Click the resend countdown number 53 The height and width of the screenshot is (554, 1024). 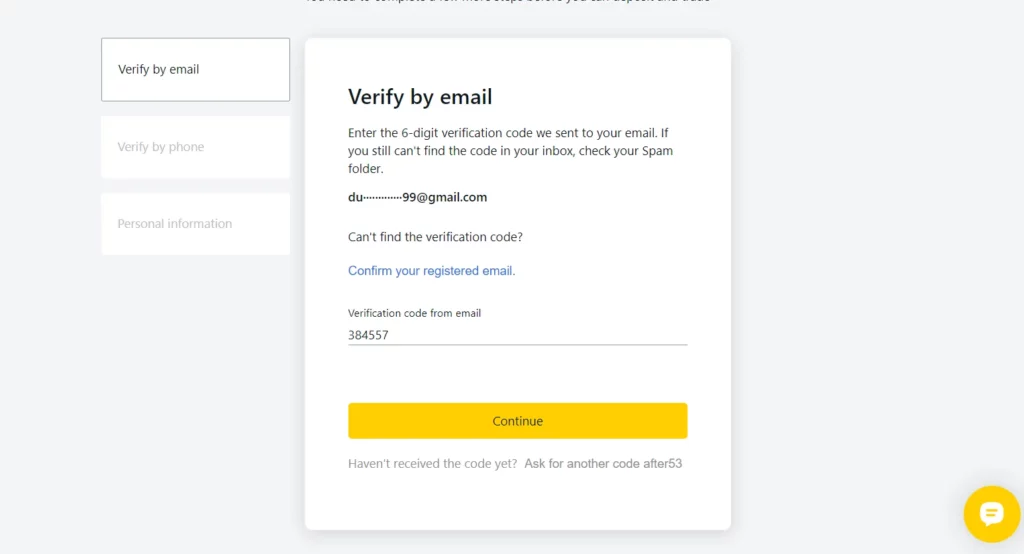pos(674,464)
